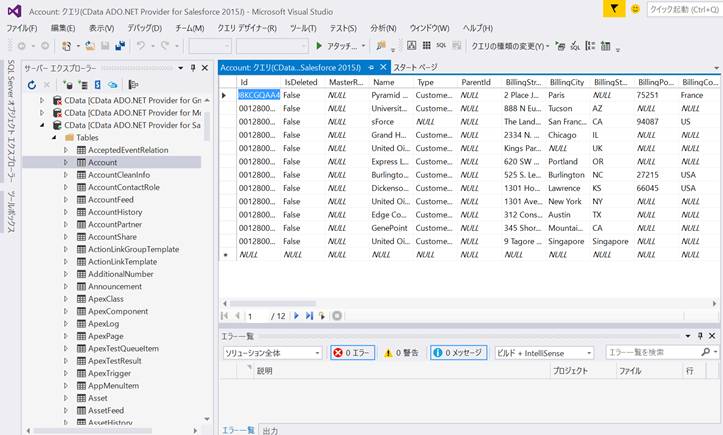Toggle the 0 メッセージ messages filter
Screen dimensions: 723x435
tap(458, 353)
